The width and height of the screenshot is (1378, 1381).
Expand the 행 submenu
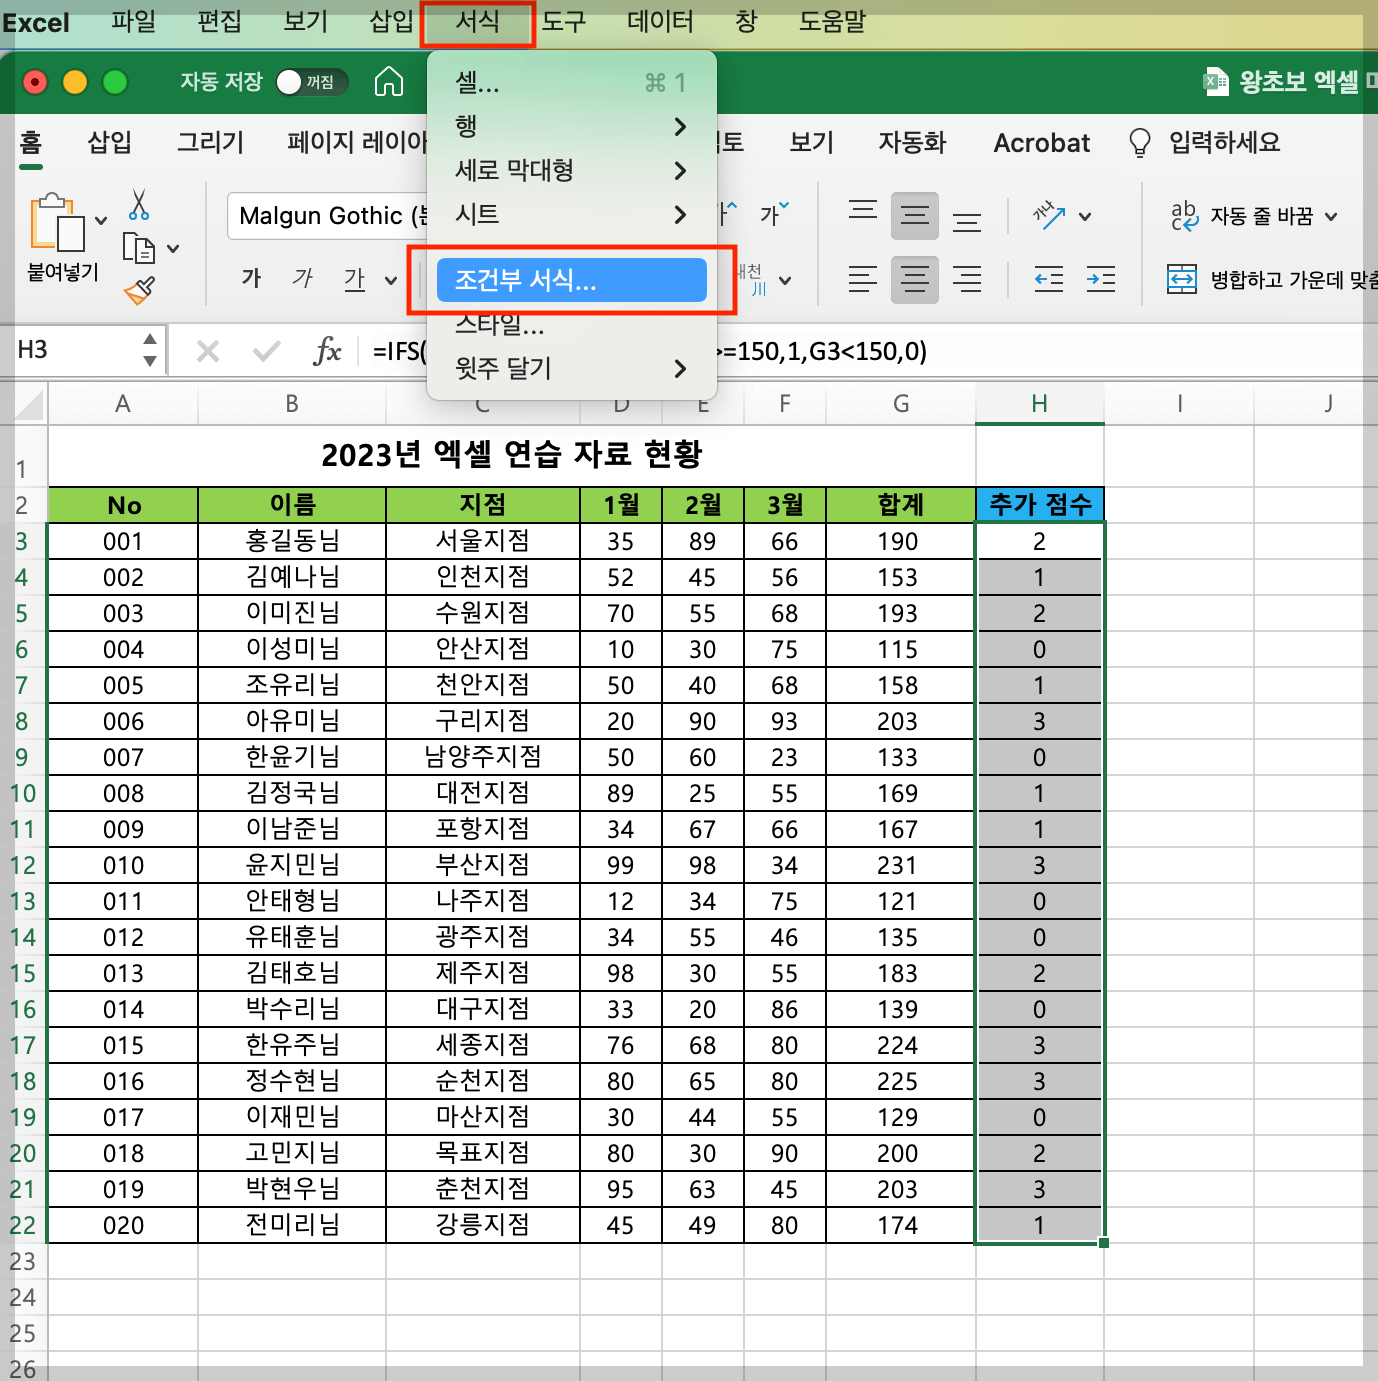point(570,126)
